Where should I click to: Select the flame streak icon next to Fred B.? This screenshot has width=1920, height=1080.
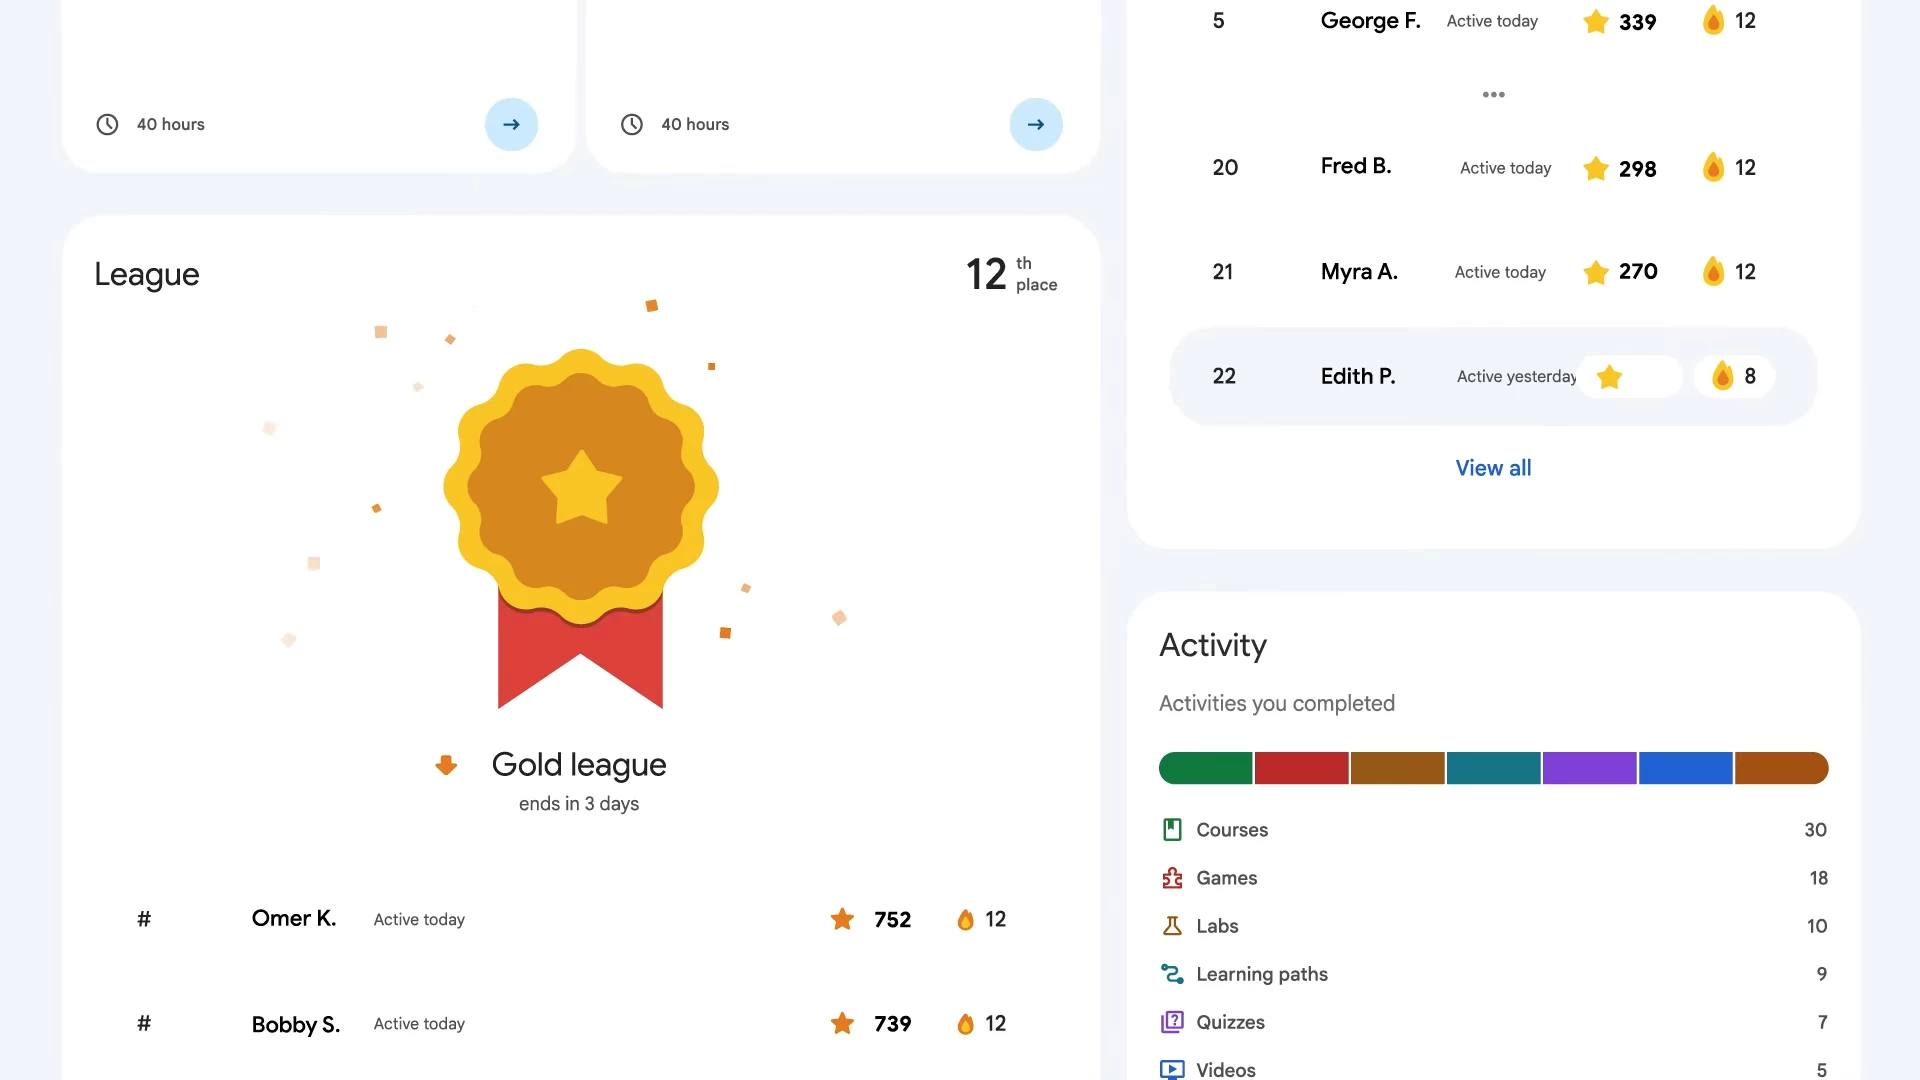(1713, 167)
